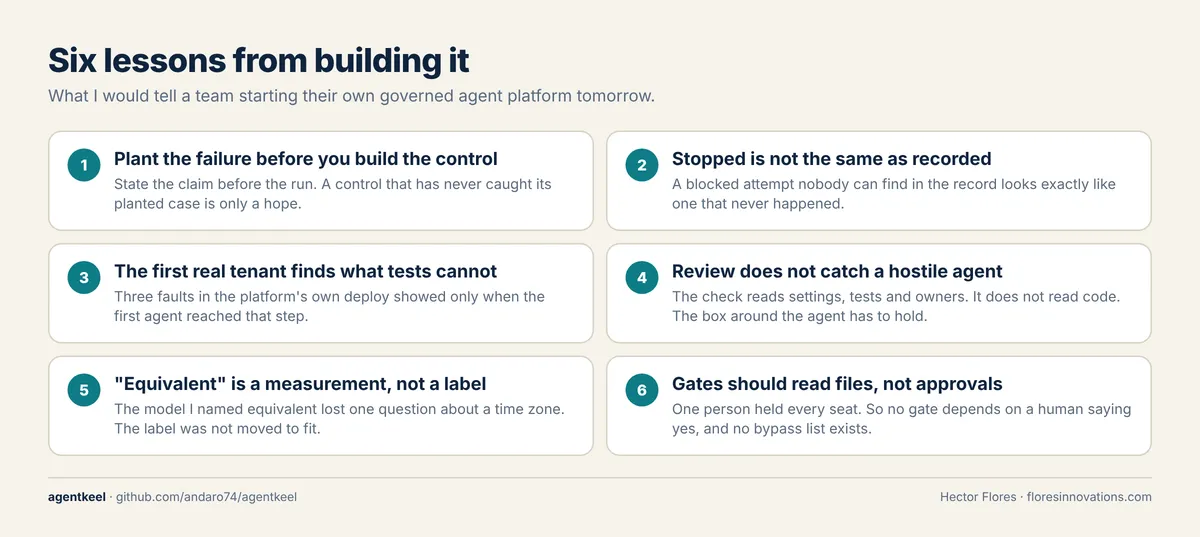
Task: Click the subtitle about governed agent platform
Action: [x=351, y=97]
